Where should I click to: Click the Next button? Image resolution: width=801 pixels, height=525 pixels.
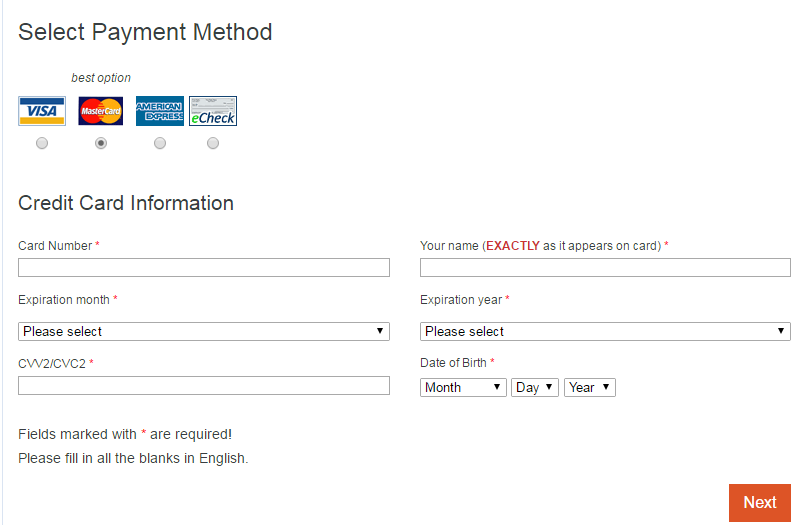click(760, 503)
